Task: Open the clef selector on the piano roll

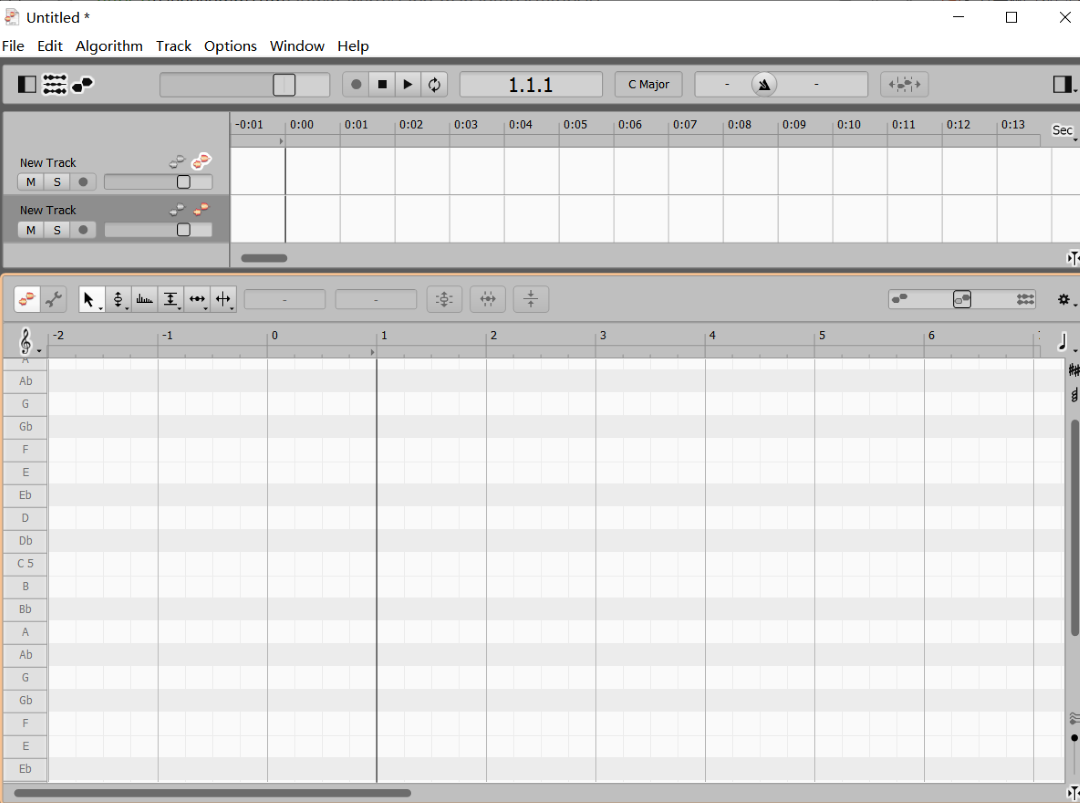Action: pyautogui.click(x=25, y=341)
